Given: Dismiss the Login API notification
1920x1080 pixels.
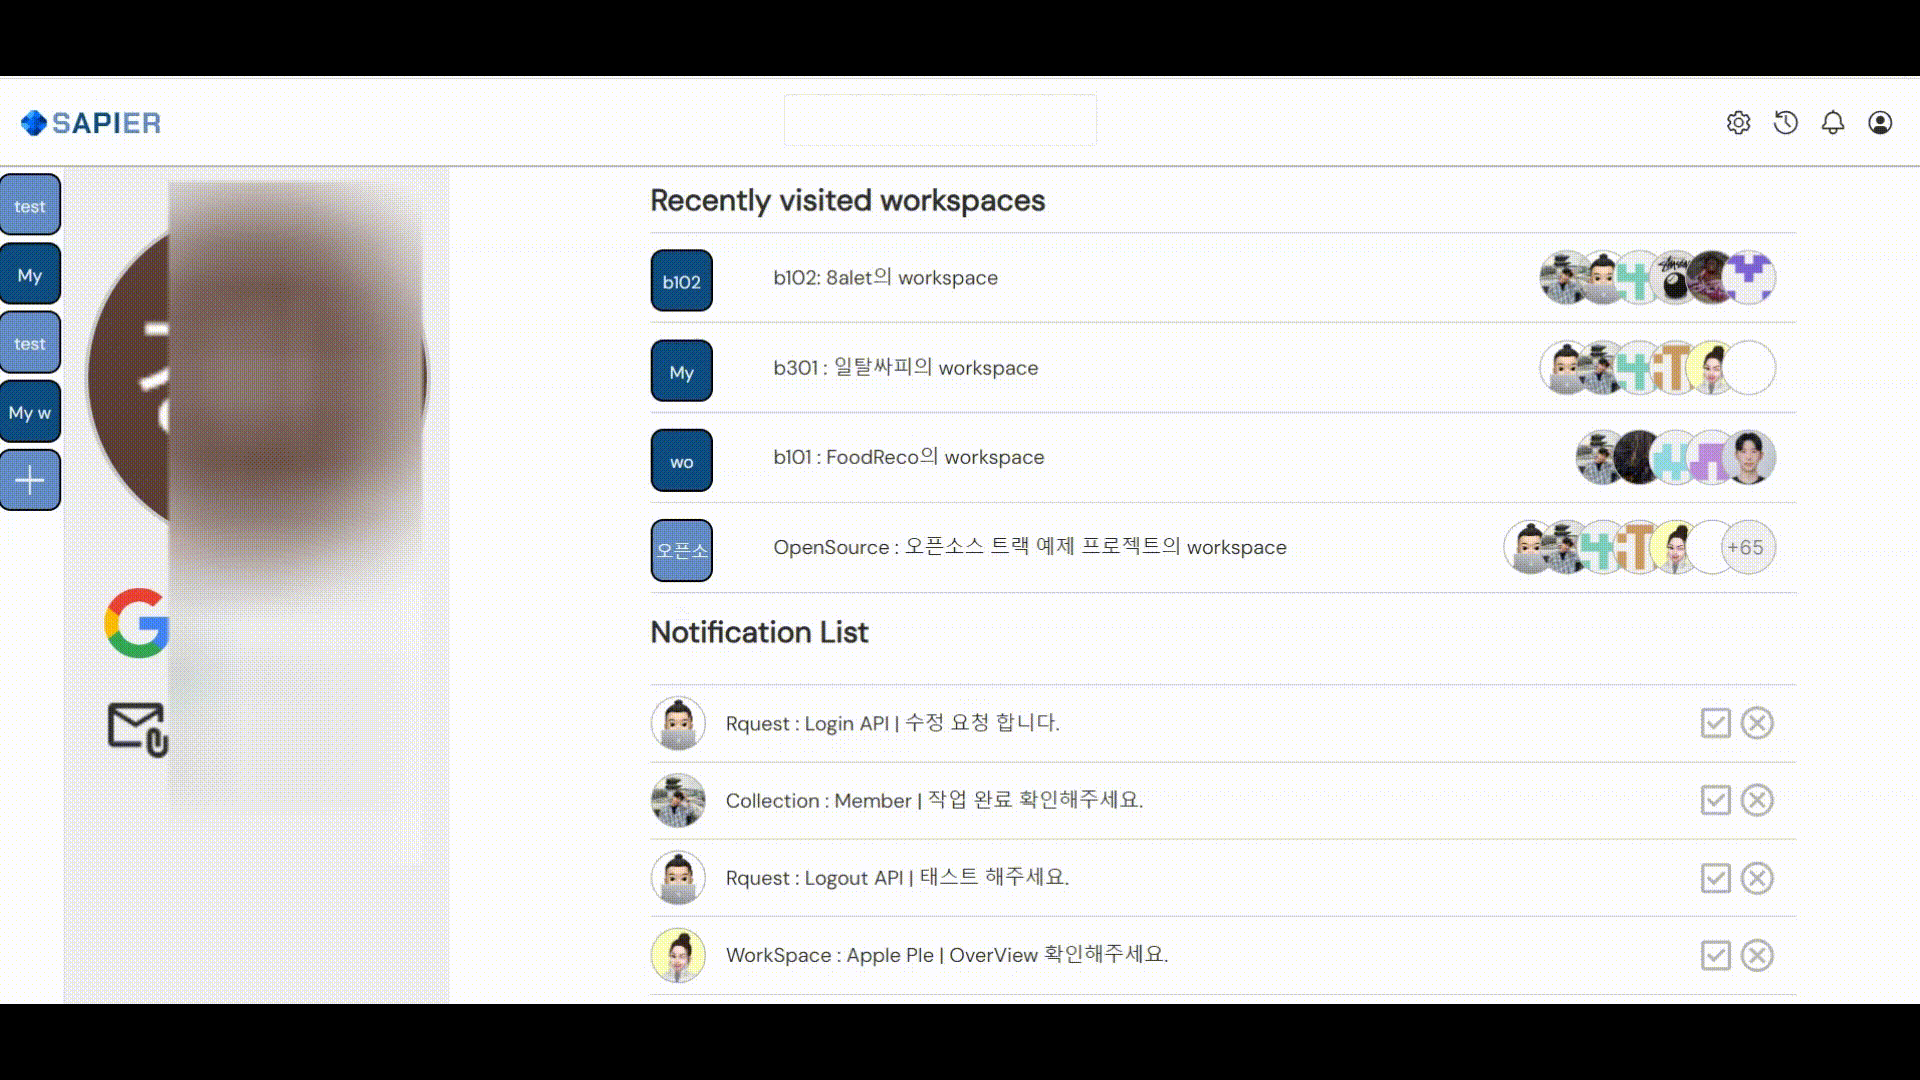Looking at the screenshot, I should (1756, 723).
